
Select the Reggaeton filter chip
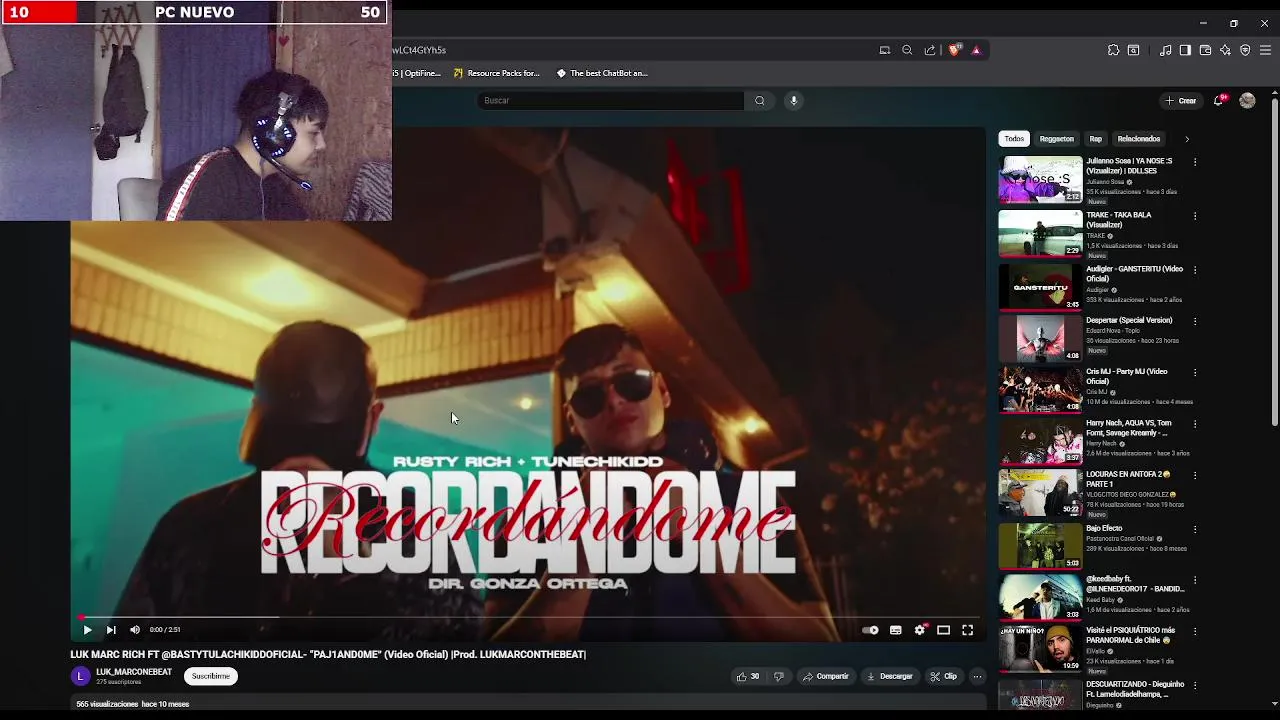coord(1056,139)
